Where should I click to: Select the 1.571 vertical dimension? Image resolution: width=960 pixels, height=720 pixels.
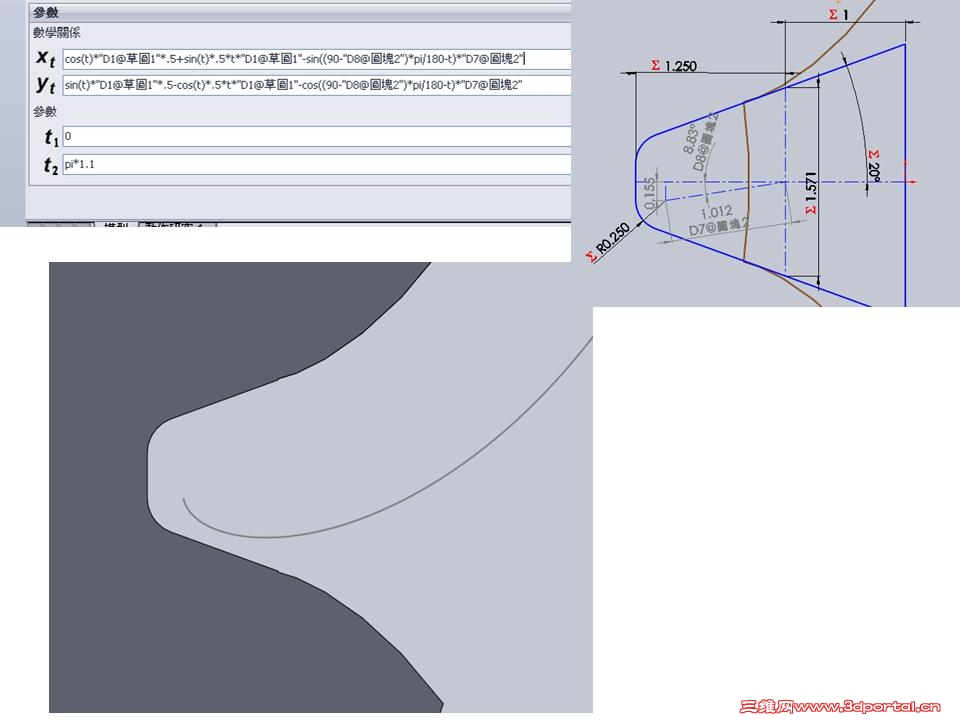click(811, 193)
